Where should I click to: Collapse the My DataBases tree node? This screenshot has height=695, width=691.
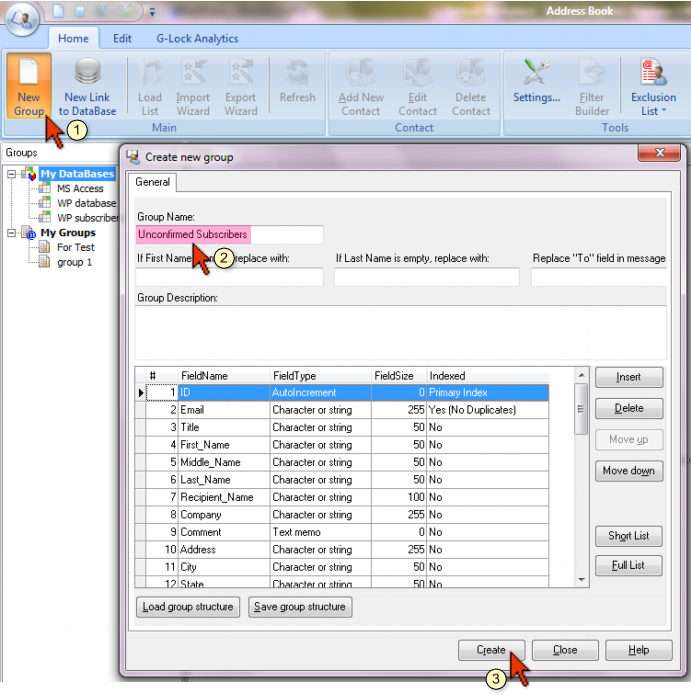tap(12, 174)
